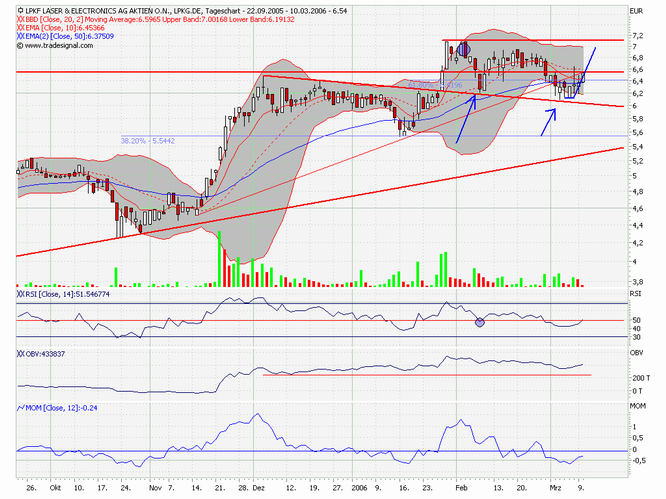Viewport: 666px width, 499px height.
Task: Click the red legend marker before BBD
Action: click(x=21, y=19)
